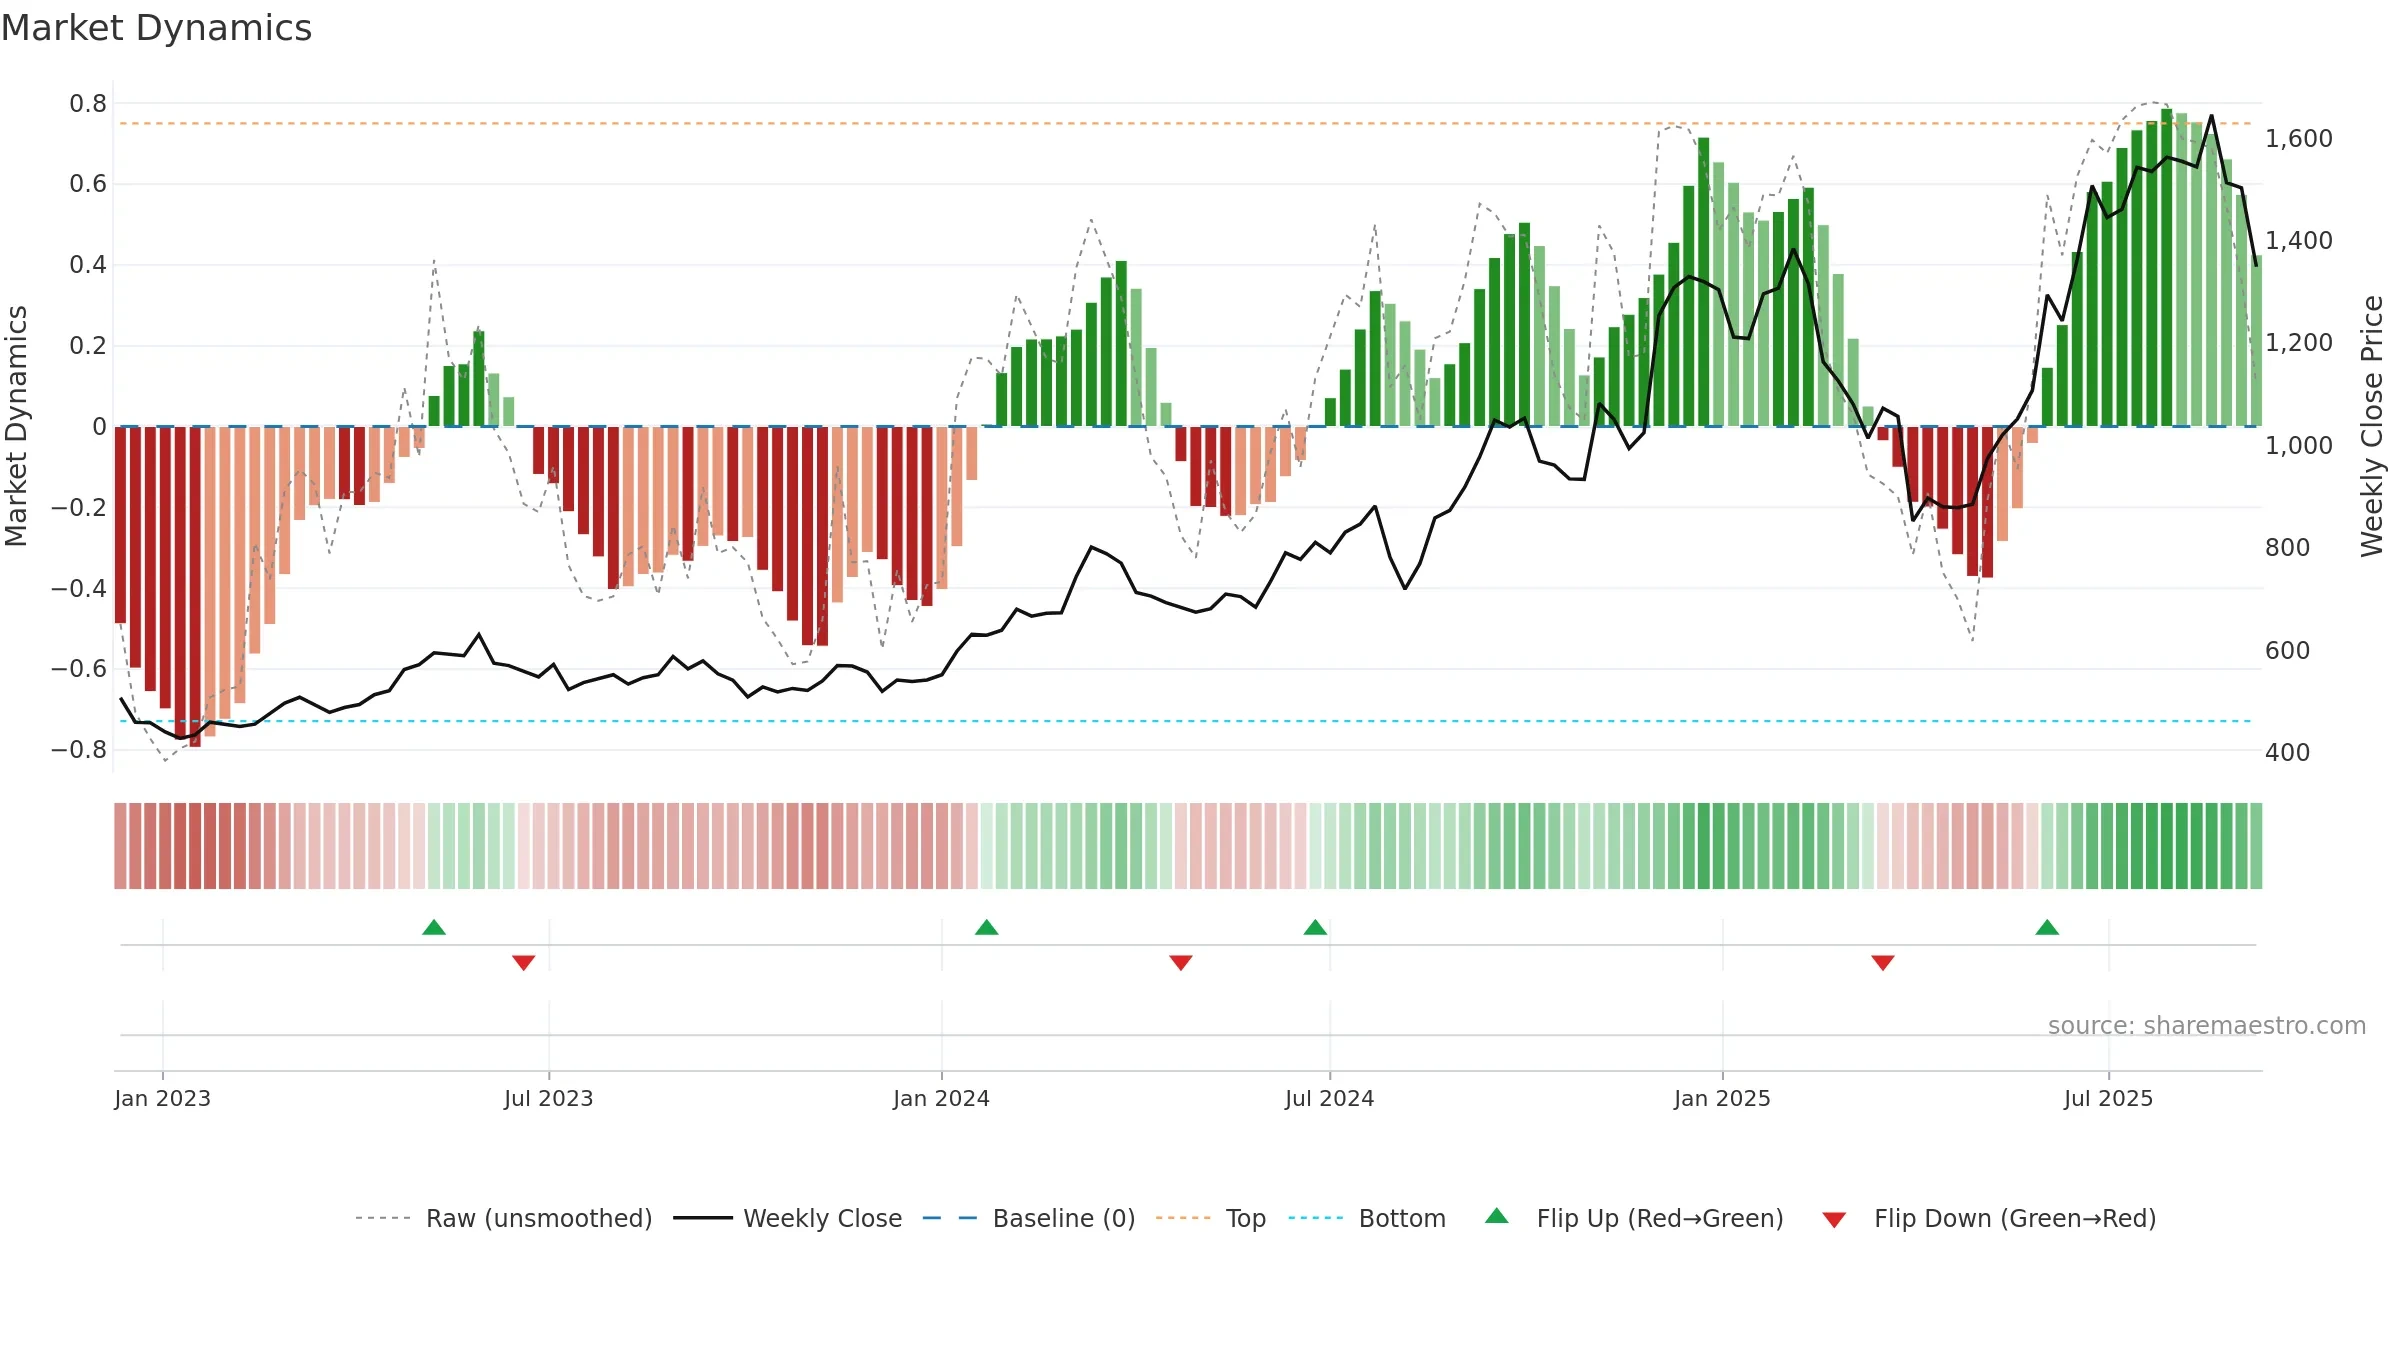The height and width of the screenshot is (1350, 2400).
Task: Toggle the Top legend entry
Action: pyautogui.click(x=1210, y=1218)
